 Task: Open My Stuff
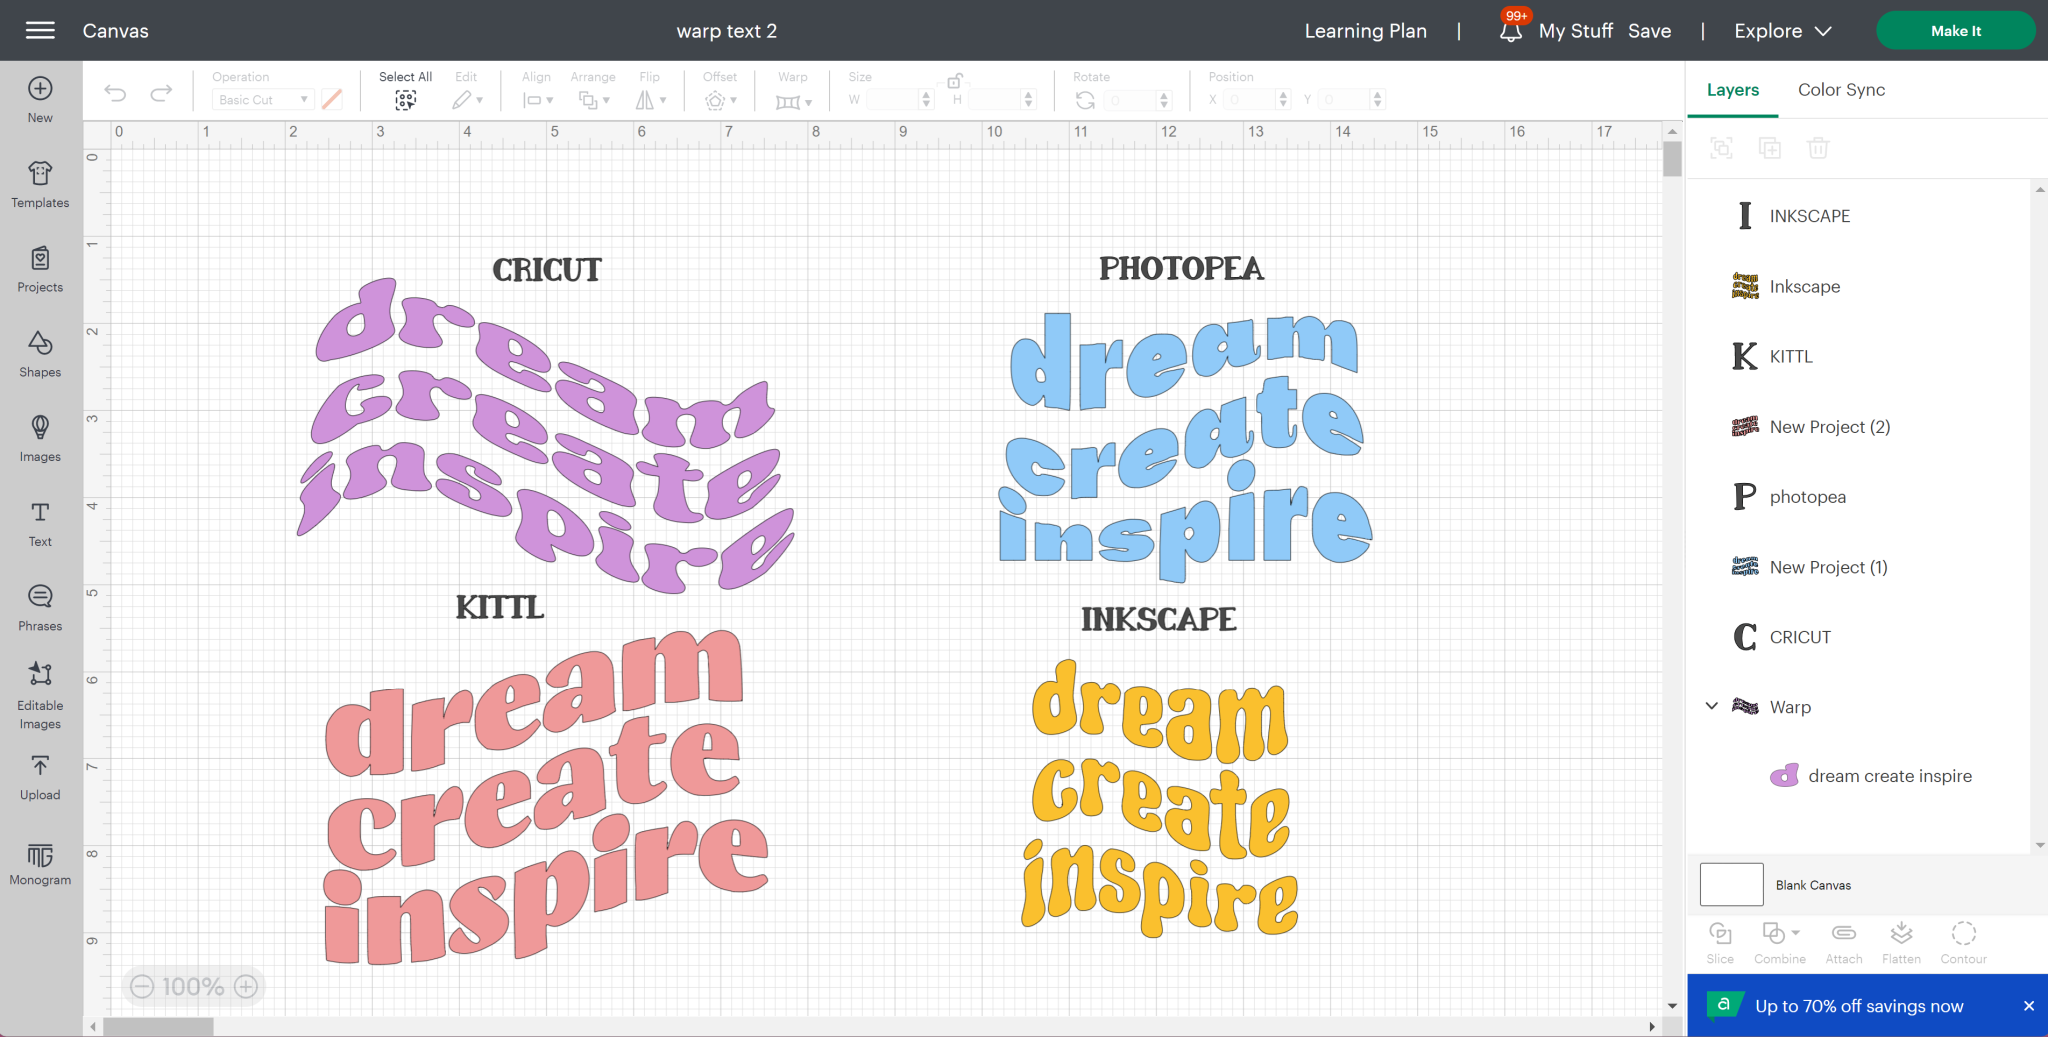click(1576, 31)
